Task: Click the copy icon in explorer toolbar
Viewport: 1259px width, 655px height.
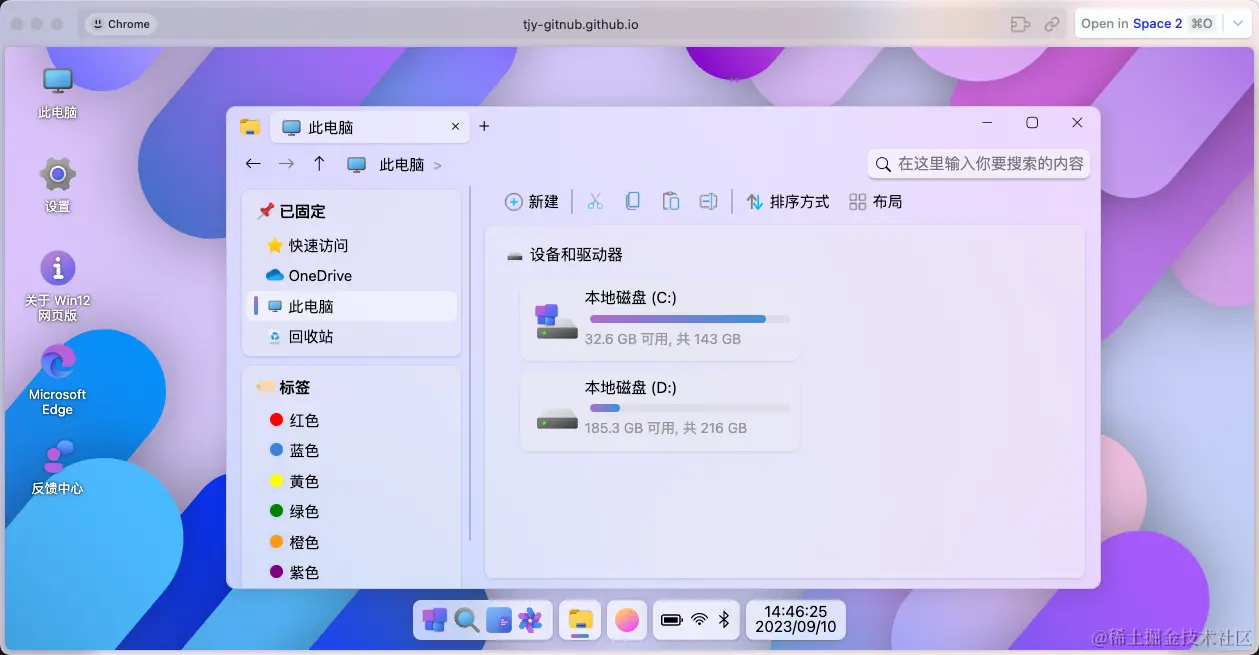Action: coord(633,201)
